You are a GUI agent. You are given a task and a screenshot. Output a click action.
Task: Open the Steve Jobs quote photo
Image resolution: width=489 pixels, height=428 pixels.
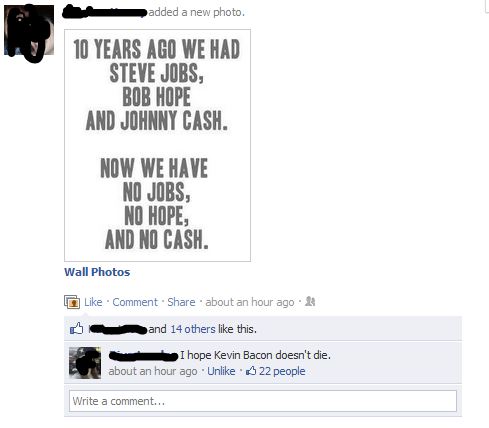click(157, 145)
